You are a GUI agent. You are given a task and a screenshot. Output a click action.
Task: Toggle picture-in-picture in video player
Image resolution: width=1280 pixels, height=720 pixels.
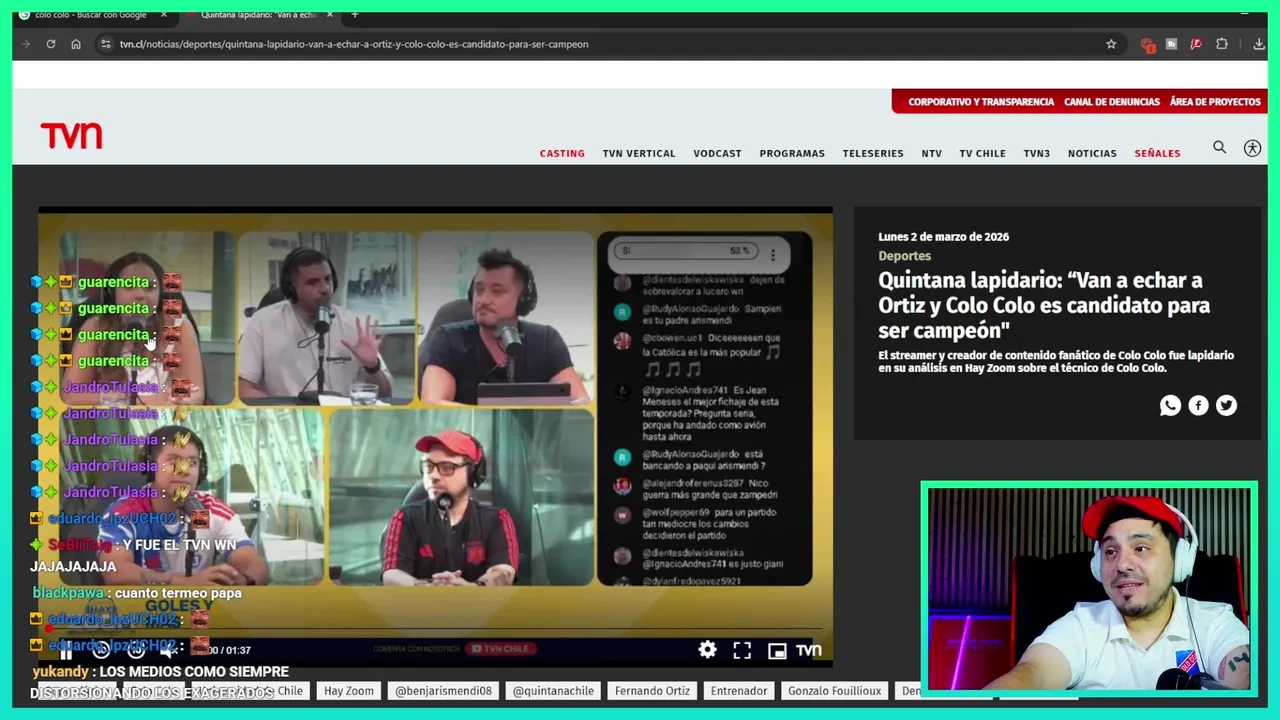click(777, 650)
